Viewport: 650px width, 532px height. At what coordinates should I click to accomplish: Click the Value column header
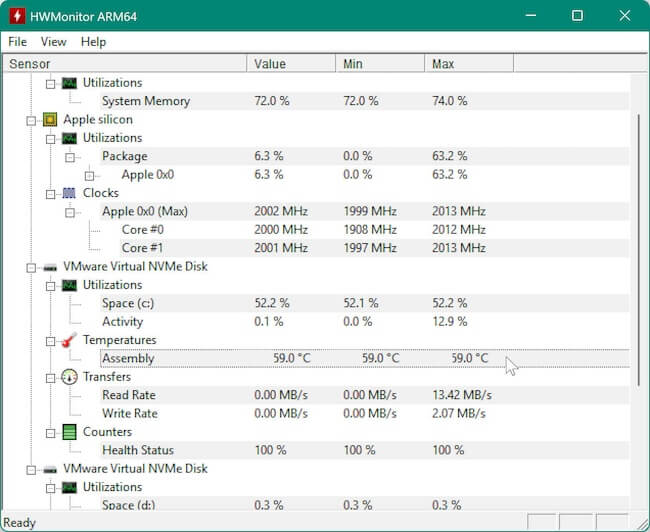coord(291,64)
